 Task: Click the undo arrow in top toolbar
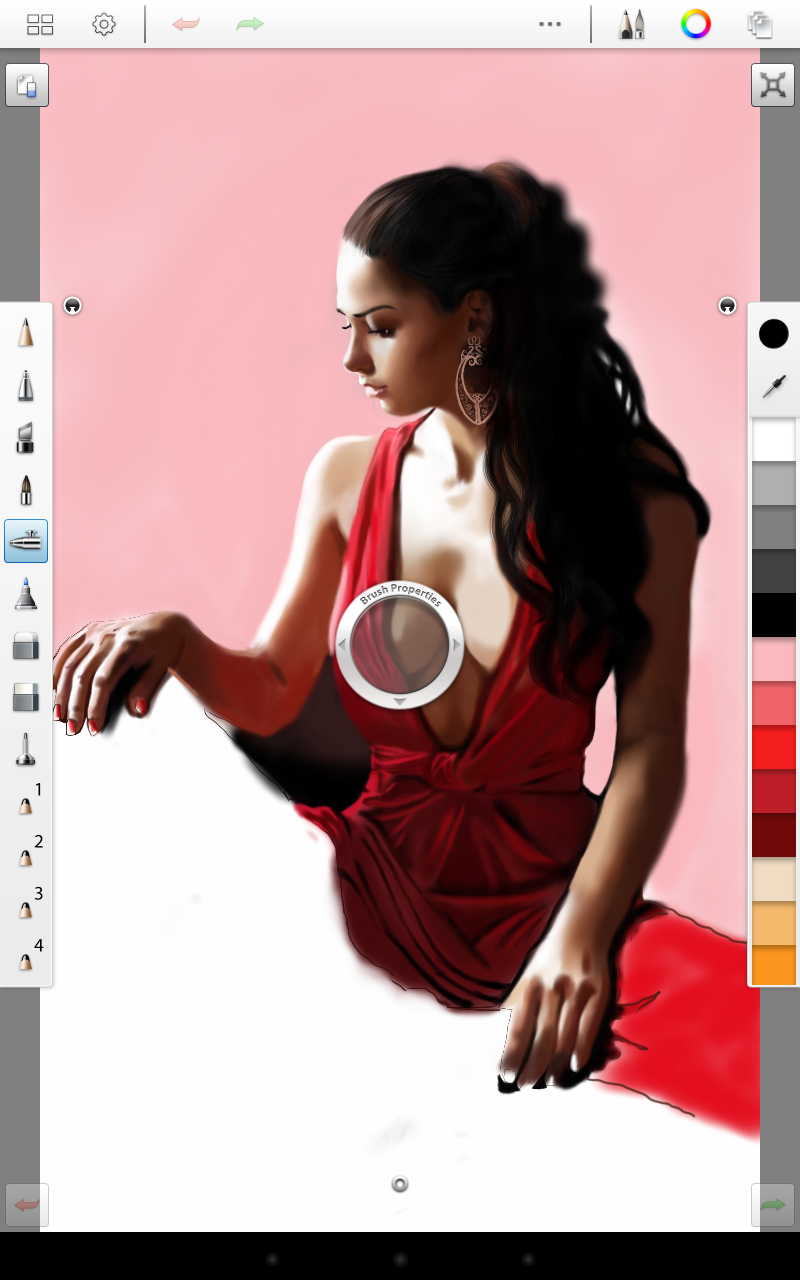[186, 24]
